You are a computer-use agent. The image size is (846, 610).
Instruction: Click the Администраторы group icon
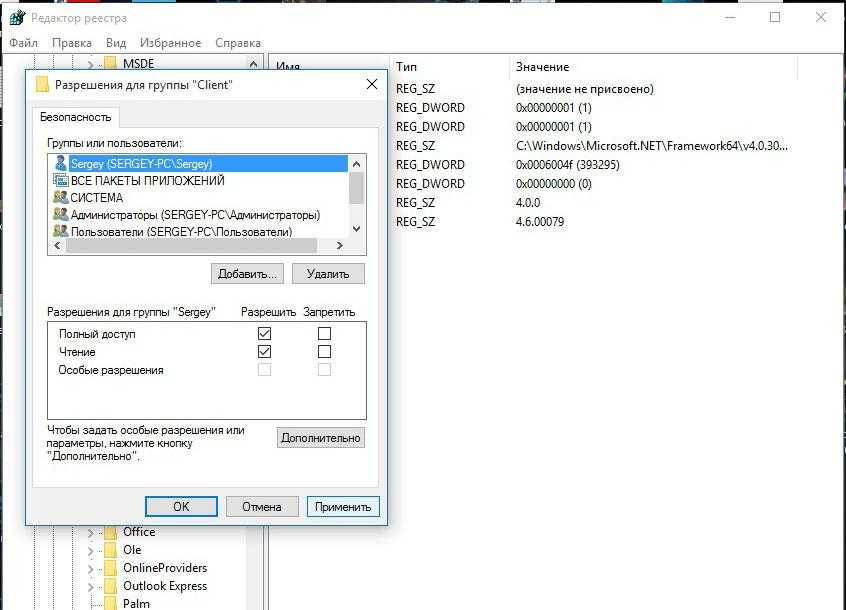click(61, 215)
